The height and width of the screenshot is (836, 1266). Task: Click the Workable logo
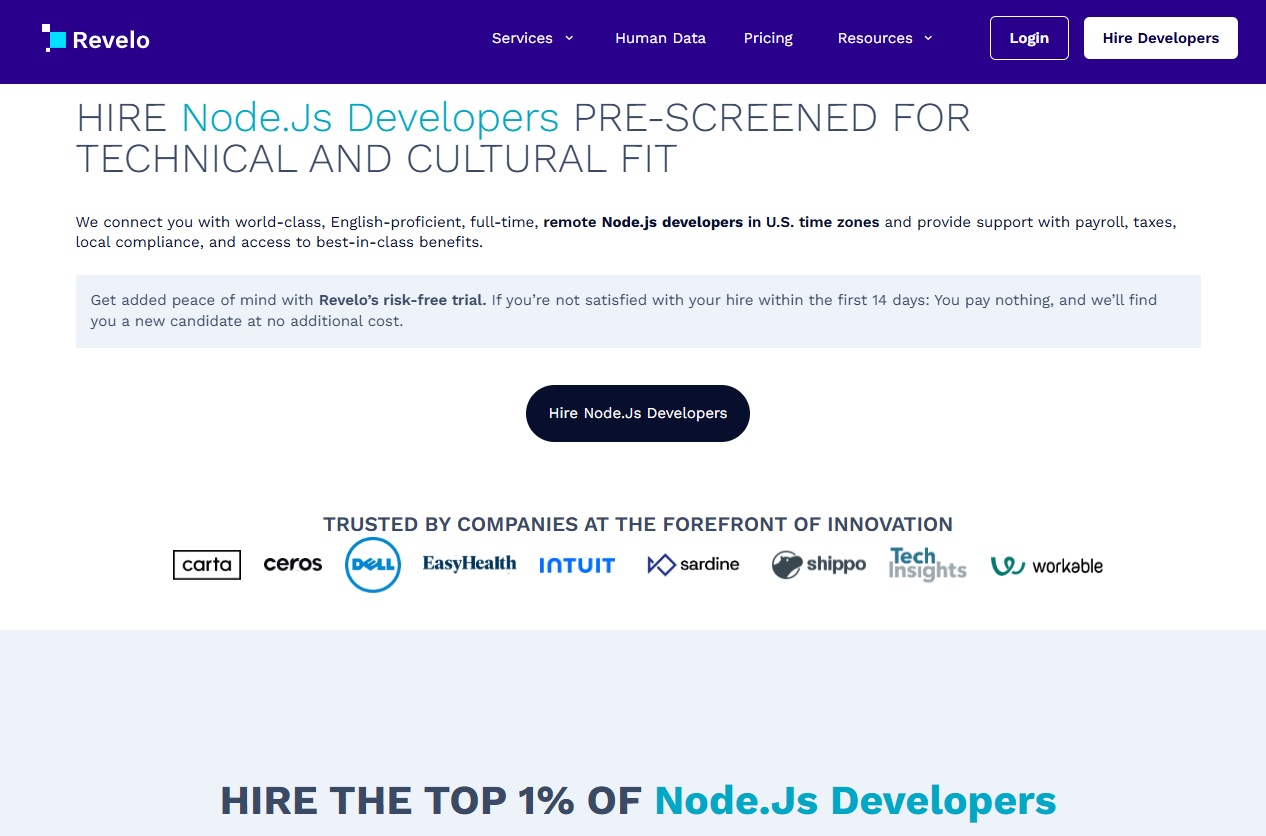1047,566
